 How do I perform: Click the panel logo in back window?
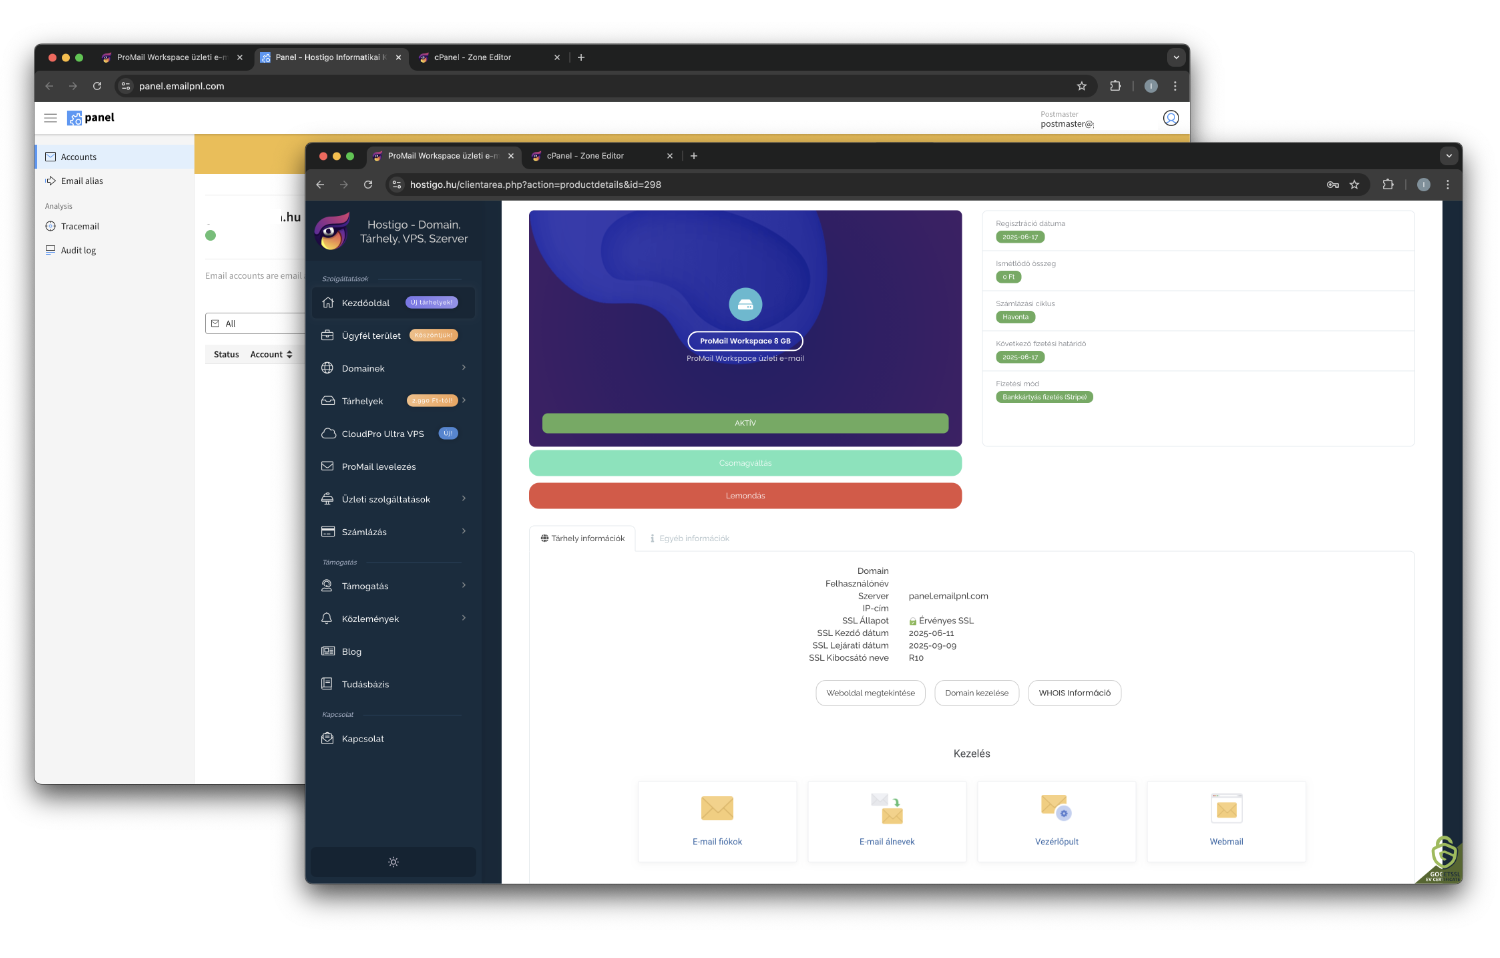pos(91,118)
